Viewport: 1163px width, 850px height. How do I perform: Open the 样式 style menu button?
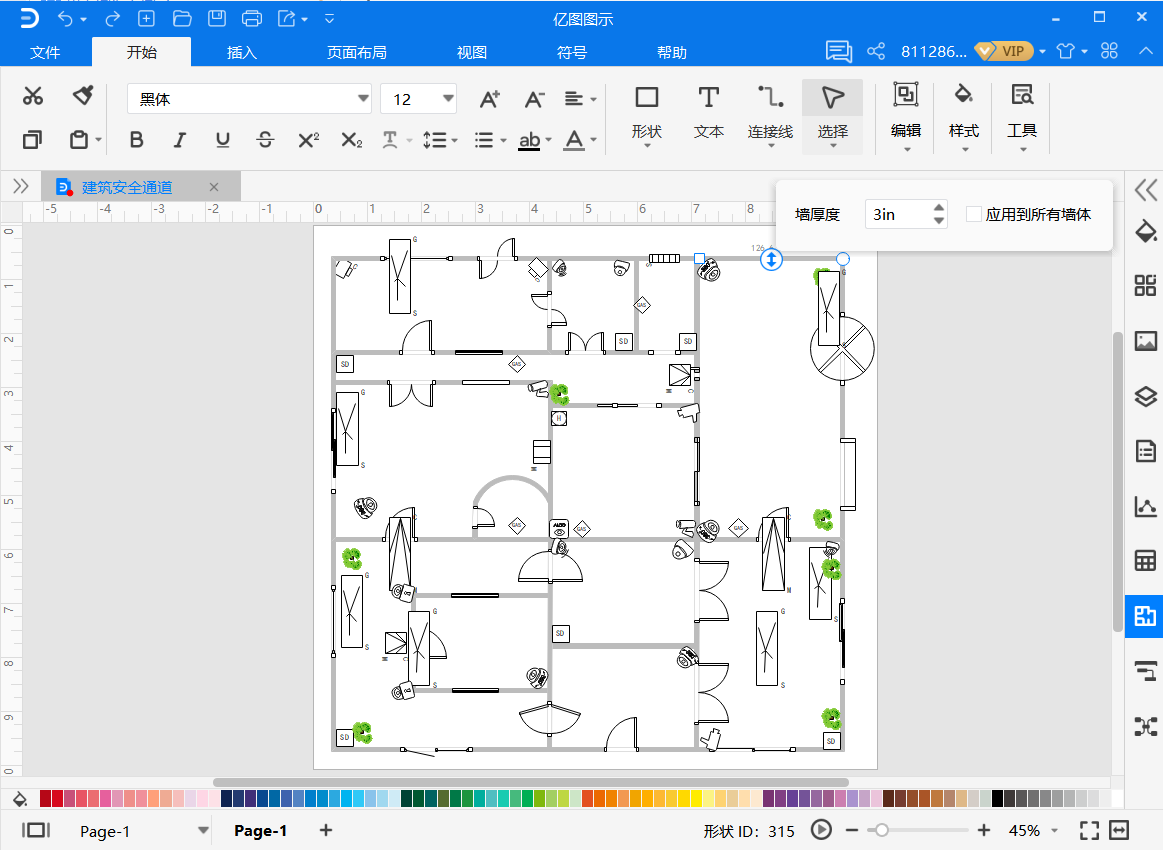(x=963, y=115)
